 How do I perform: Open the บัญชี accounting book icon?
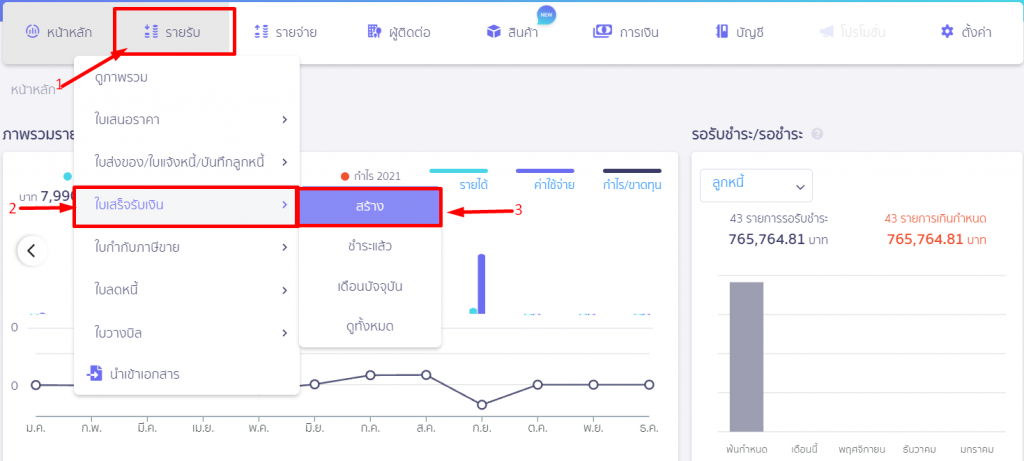pos(722,32)
